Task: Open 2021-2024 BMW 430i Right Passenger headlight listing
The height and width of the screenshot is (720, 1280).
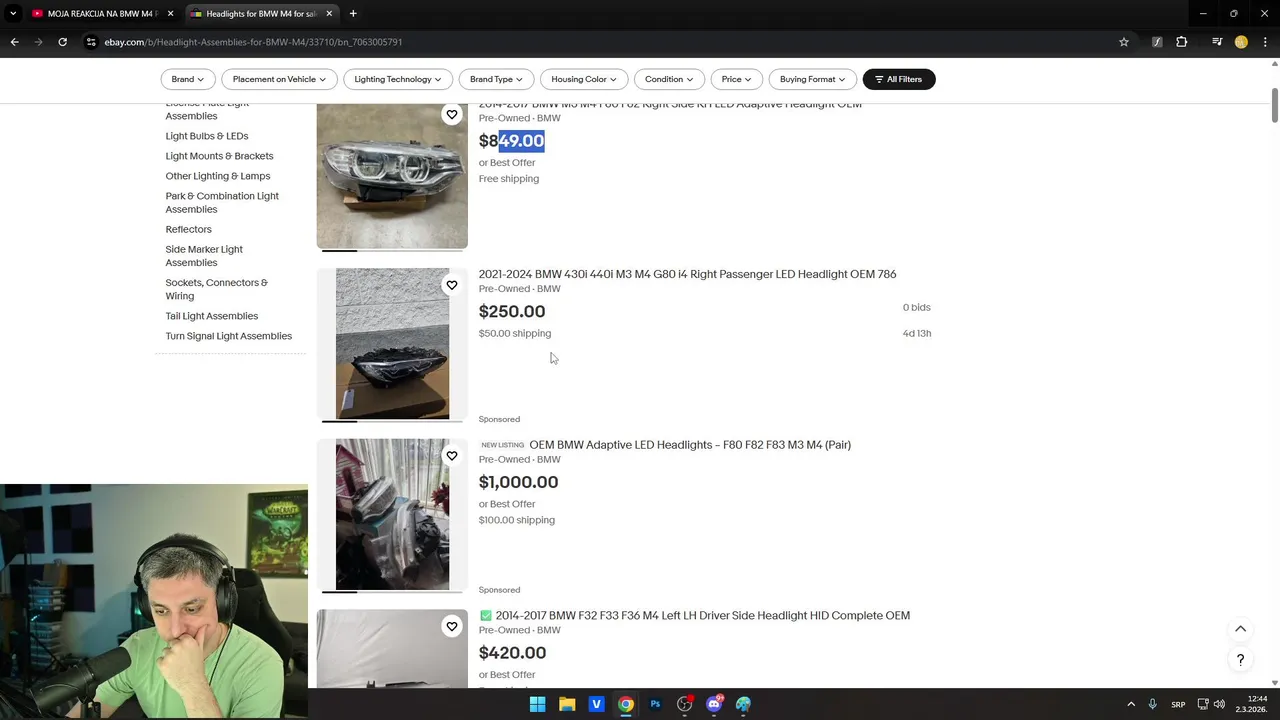Action: 687,274
